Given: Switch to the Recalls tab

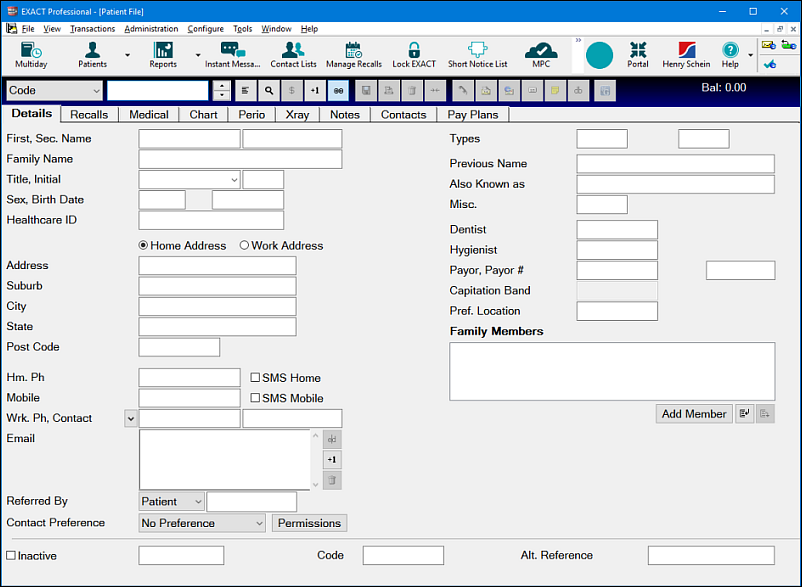Looking at the screenshot, I should coord(89,115).
